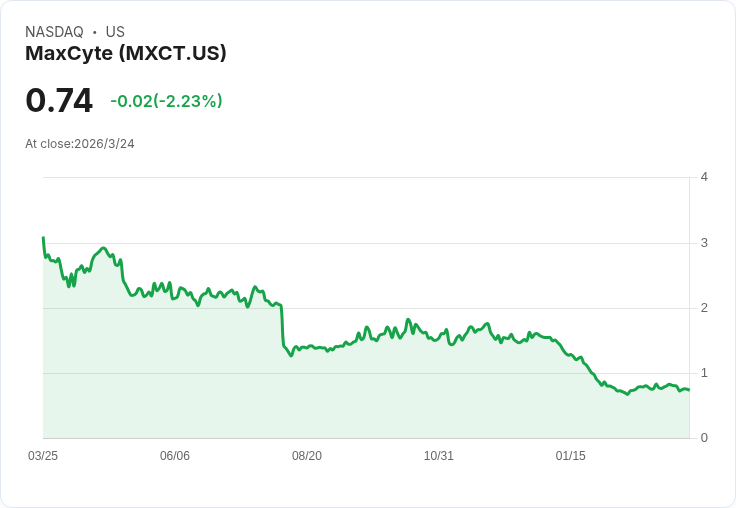Click the y-axis value 1
736x508 pixels.
coord(704,373)
